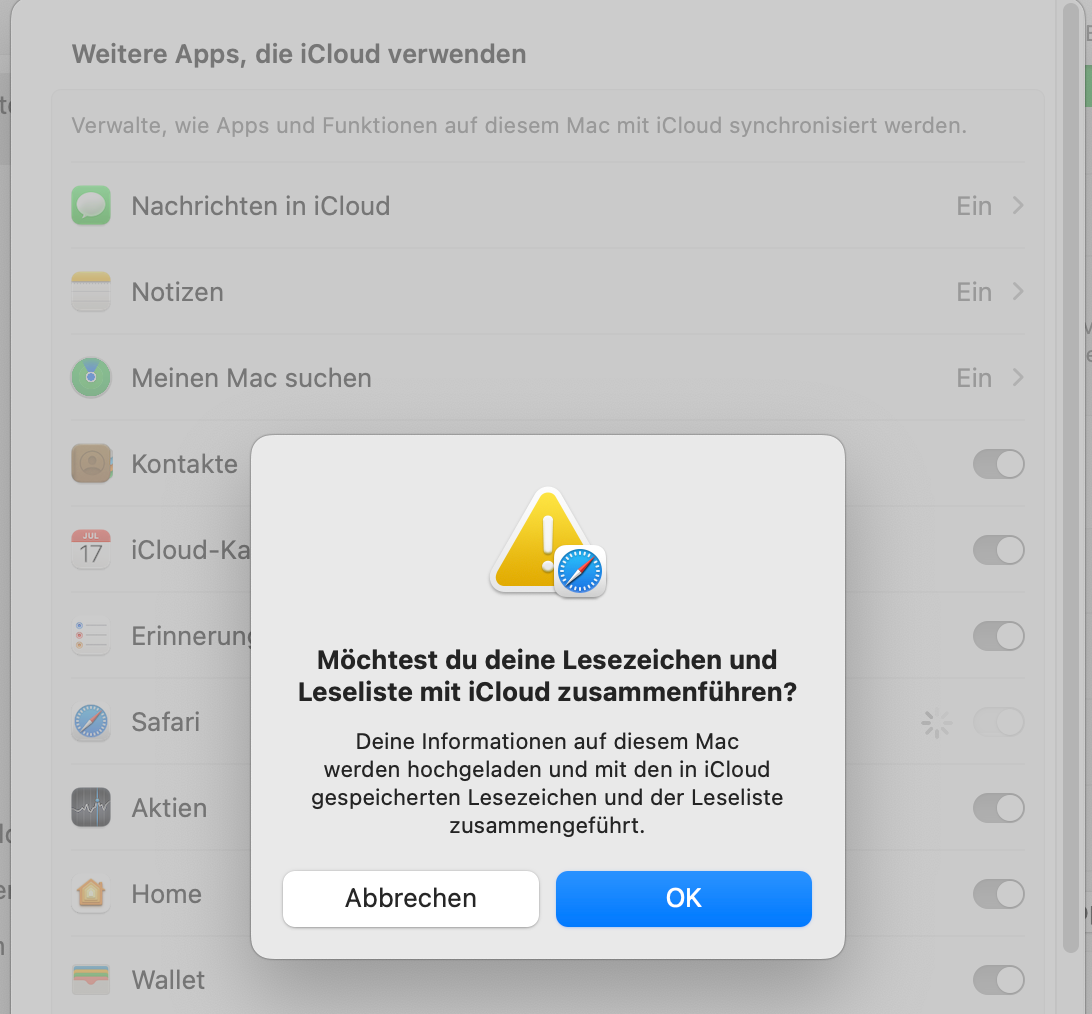Click the Erinnerungen app icon
The height and width of the screenshot is (1014, 1092).
[x=91, y=636]
